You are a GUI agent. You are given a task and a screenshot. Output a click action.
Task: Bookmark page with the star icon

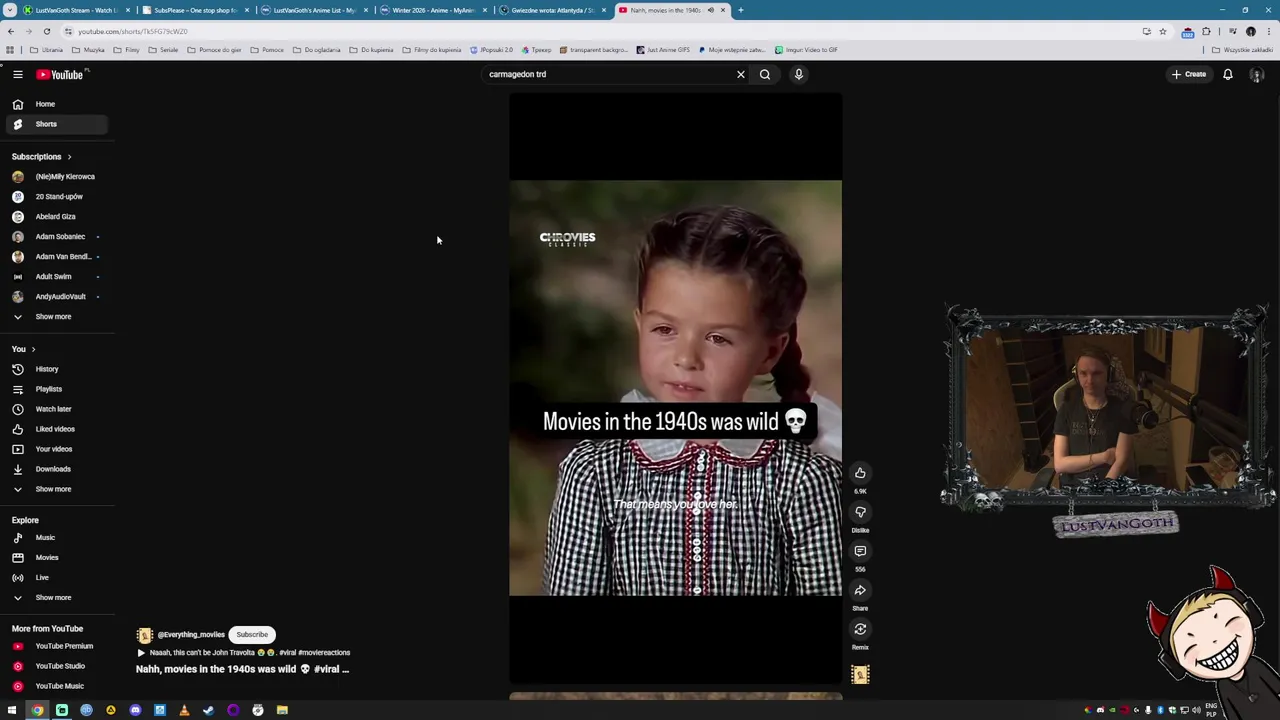tap(1162, 31)
